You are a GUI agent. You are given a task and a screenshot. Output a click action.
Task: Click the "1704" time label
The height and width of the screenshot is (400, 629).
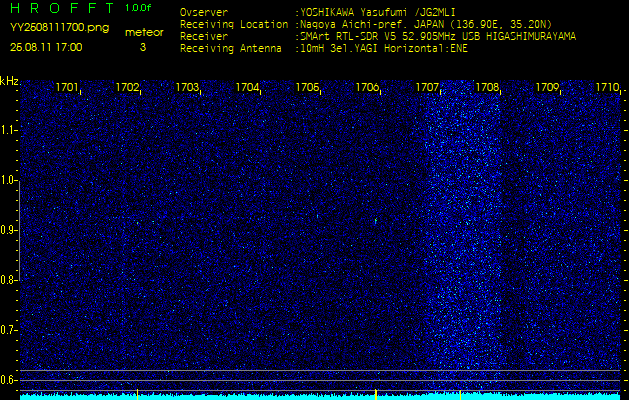247,87
